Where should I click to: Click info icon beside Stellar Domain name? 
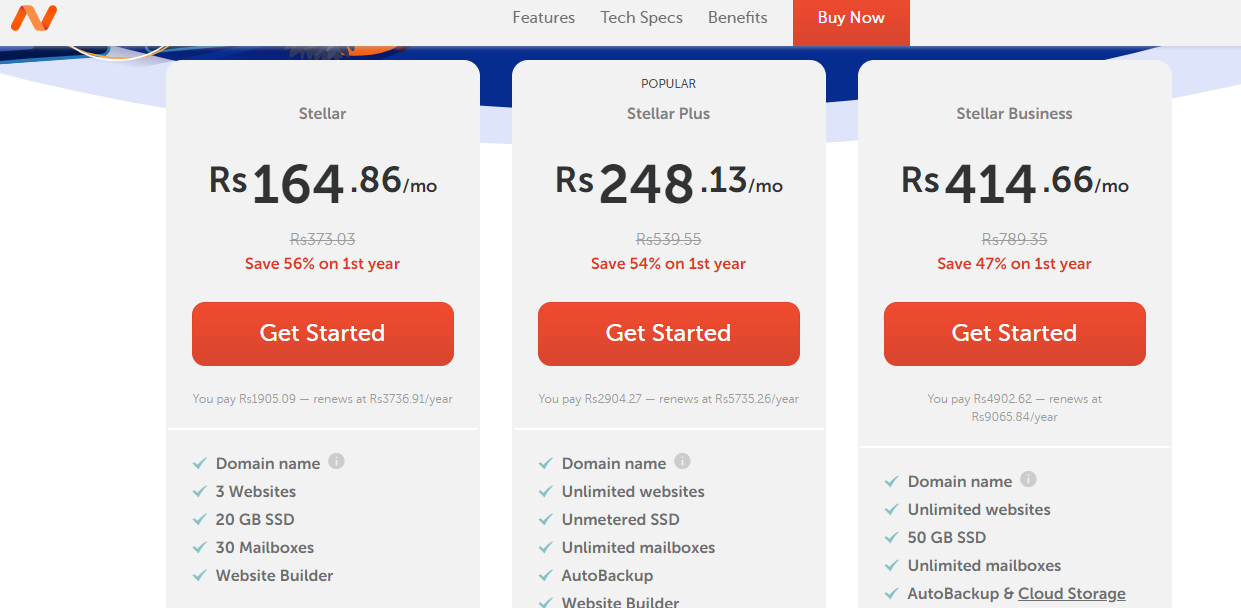tap(336, 462)
